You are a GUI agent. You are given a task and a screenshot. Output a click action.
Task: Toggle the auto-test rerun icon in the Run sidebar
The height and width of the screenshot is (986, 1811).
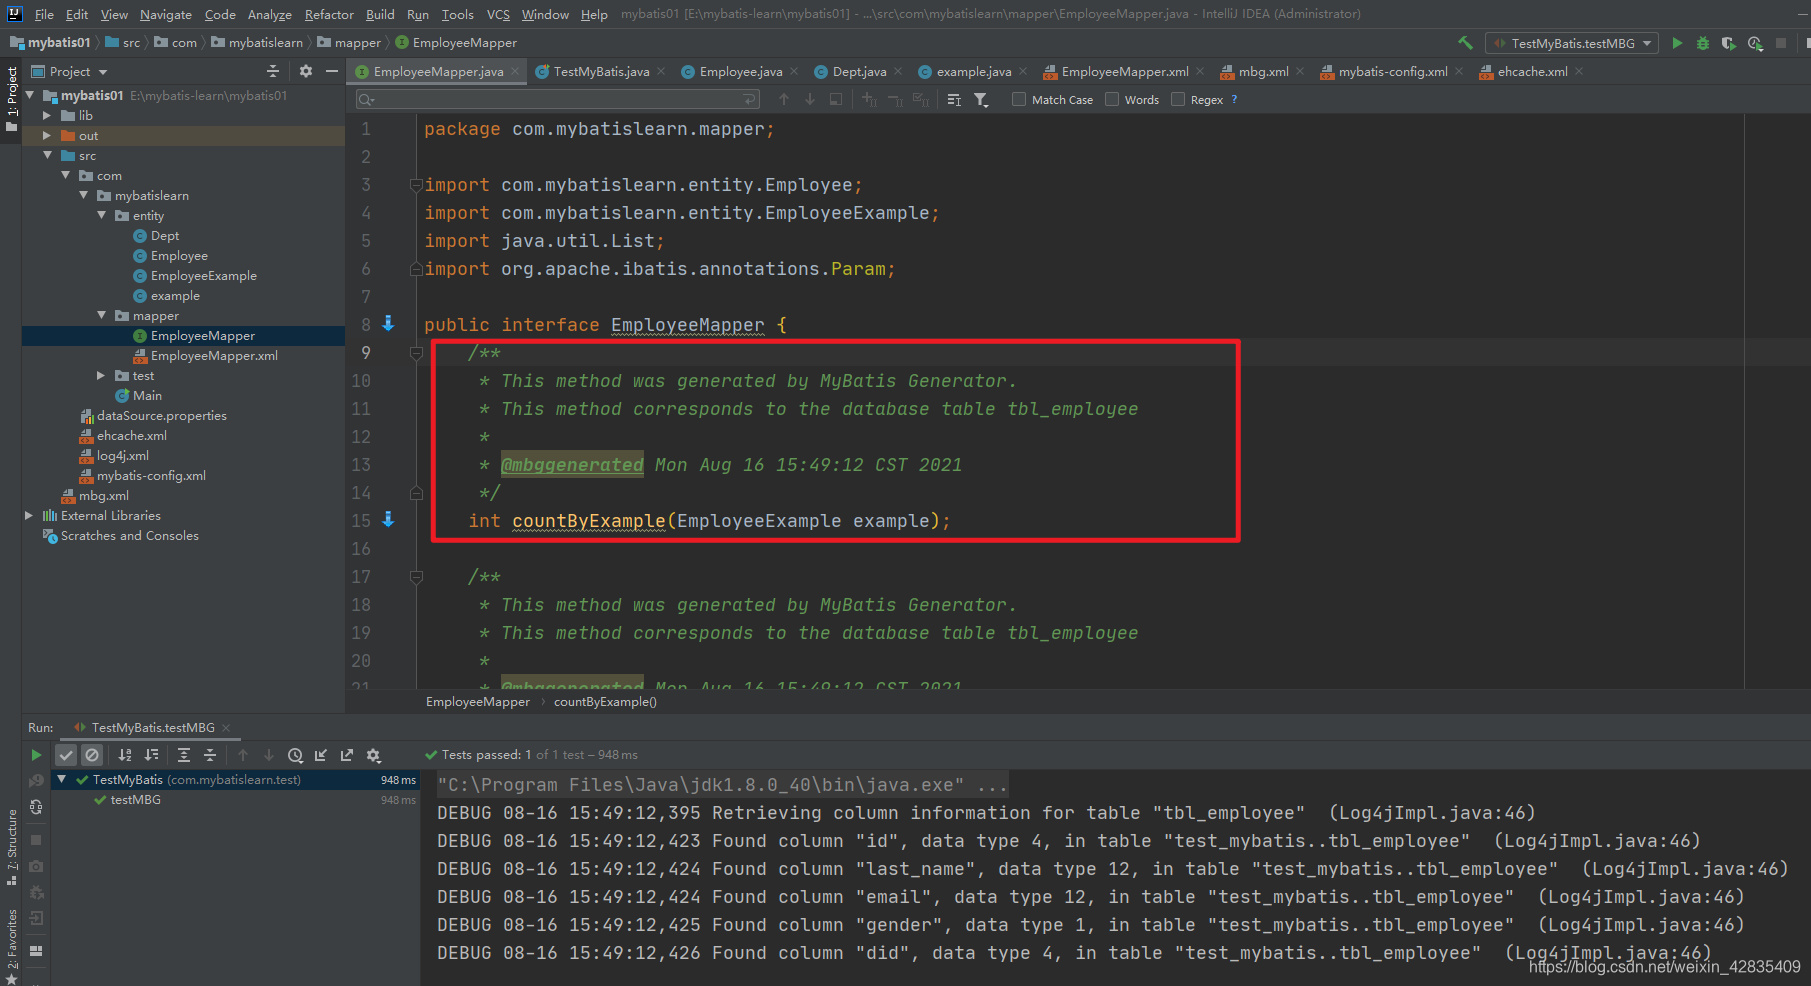click(x=36, y=807)
